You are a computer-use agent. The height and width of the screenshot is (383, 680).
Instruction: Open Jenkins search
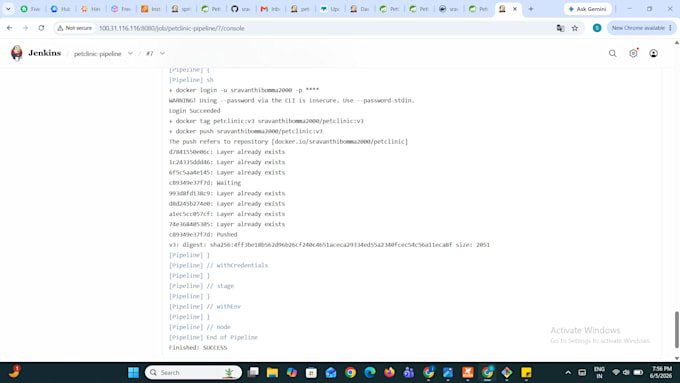coord(612,53)
